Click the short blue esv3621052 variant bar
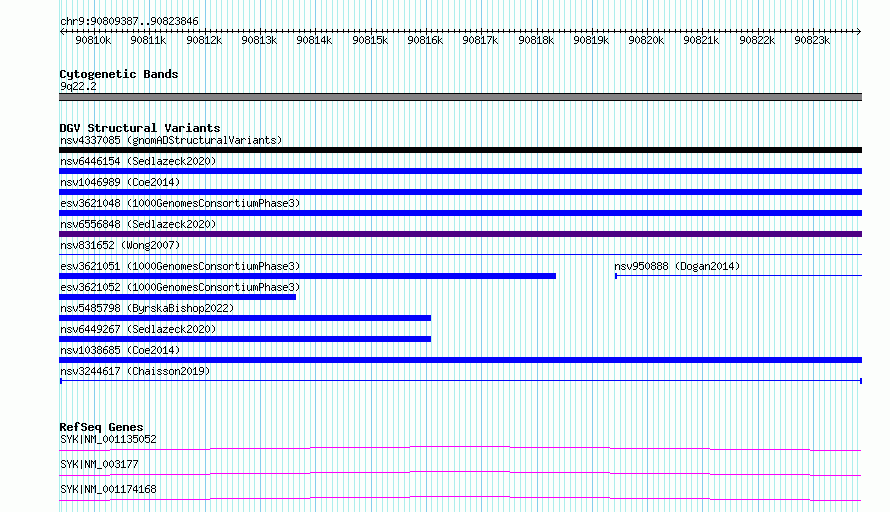 click(177, 297)
